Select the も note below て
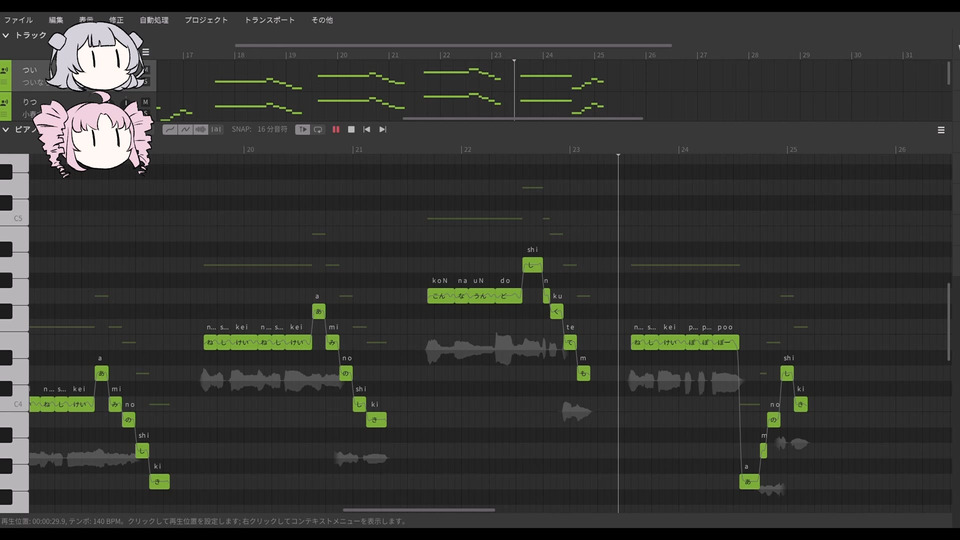Screen dimensions: 960x540 pyautogui.click(x=583, y=373)
